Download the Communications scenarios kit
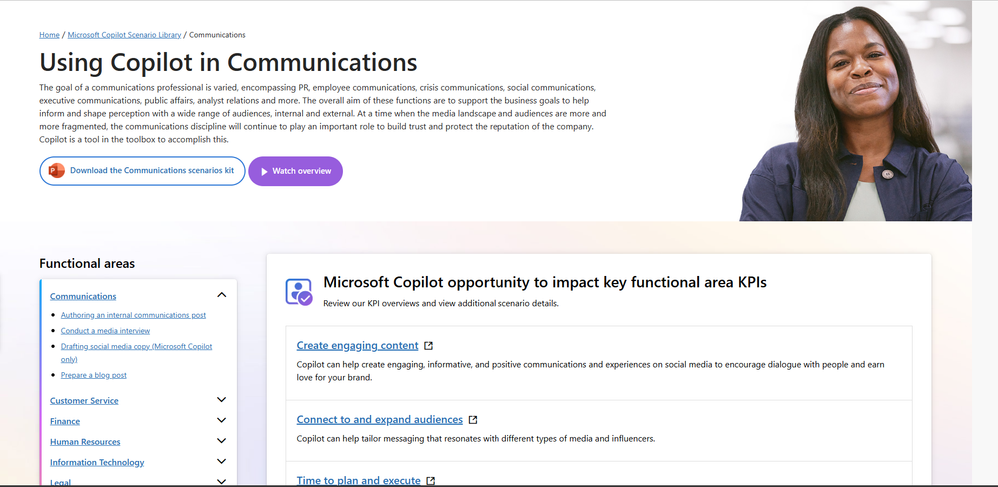The height and width of the screenshot is (487, 998). click(142, 171)
